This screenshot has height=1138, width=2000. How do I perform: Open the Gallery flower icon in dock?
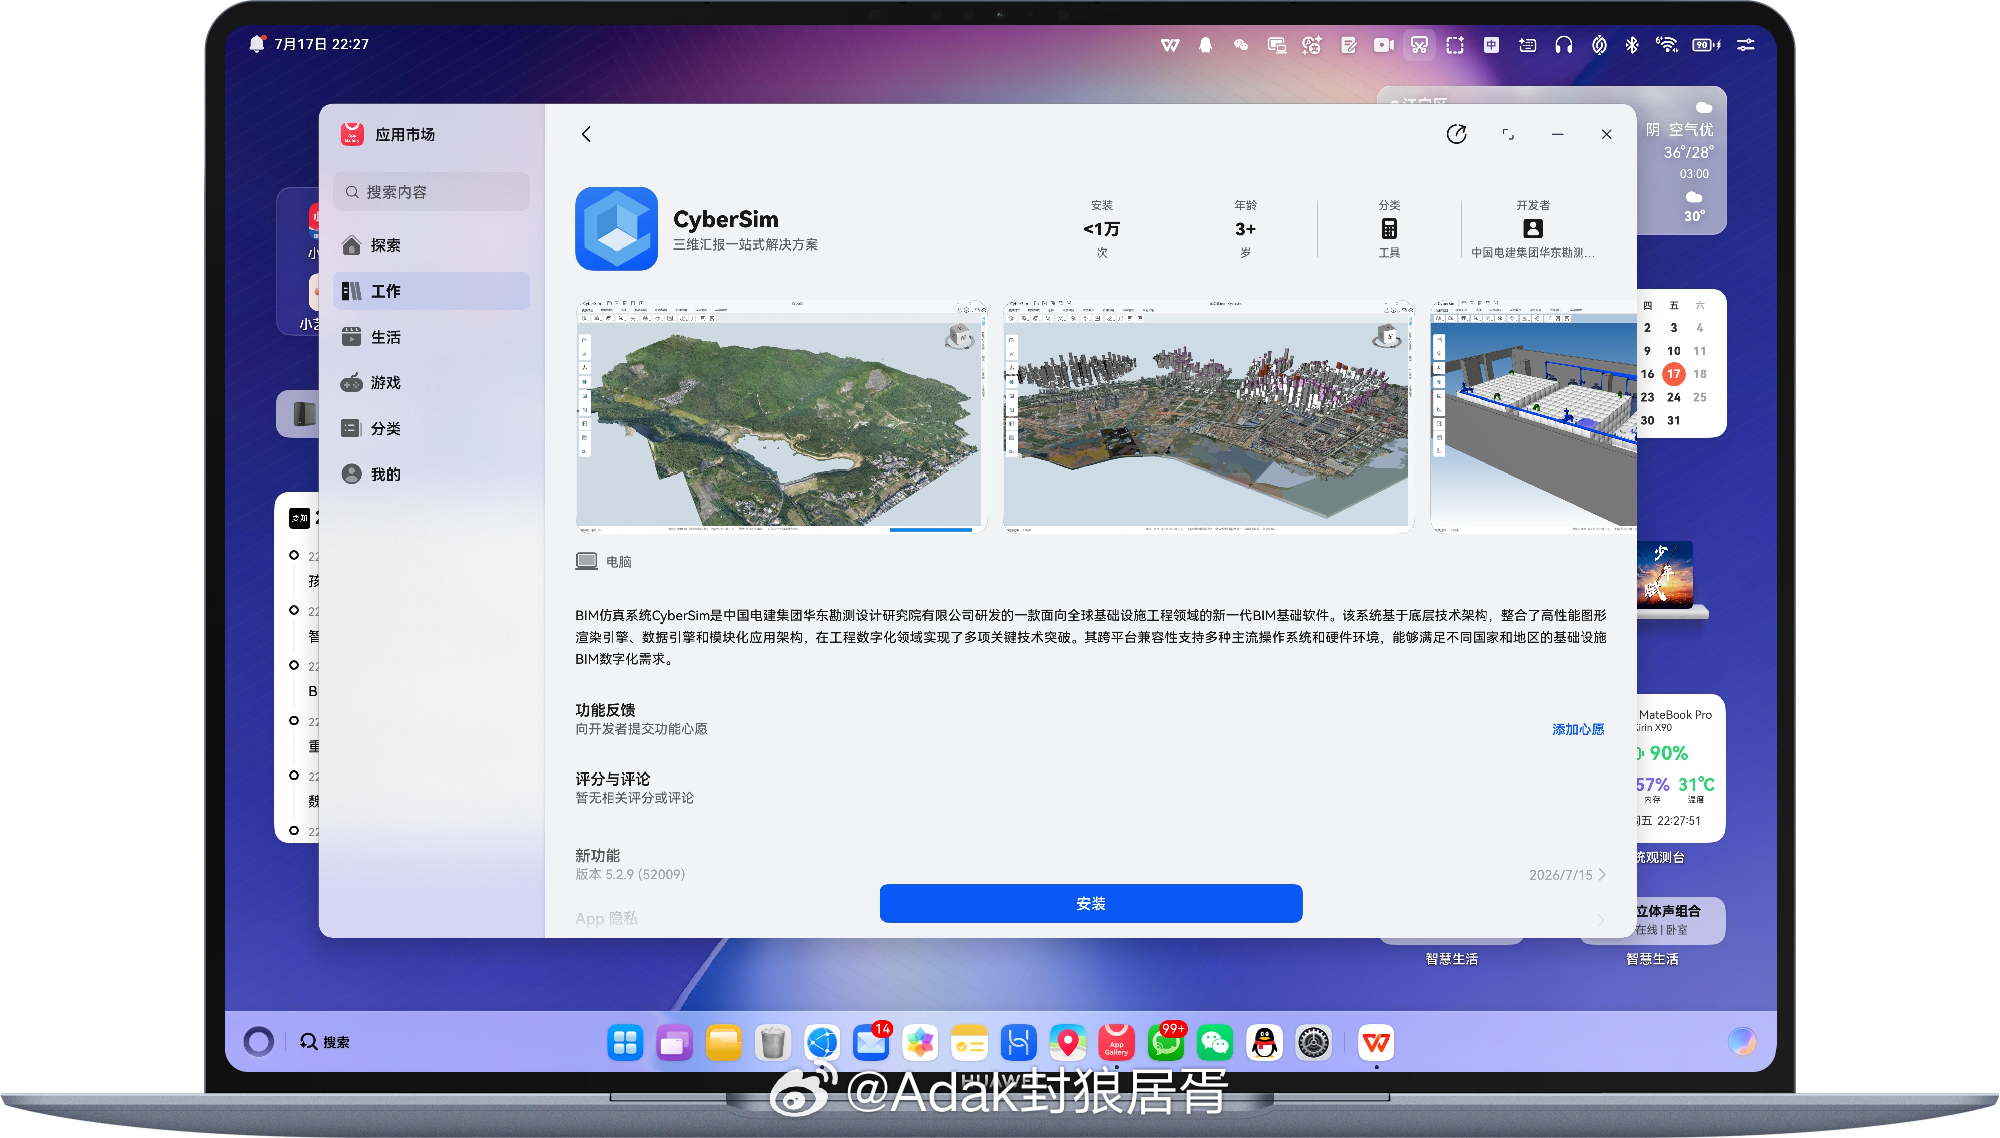tap(920, 1043)
